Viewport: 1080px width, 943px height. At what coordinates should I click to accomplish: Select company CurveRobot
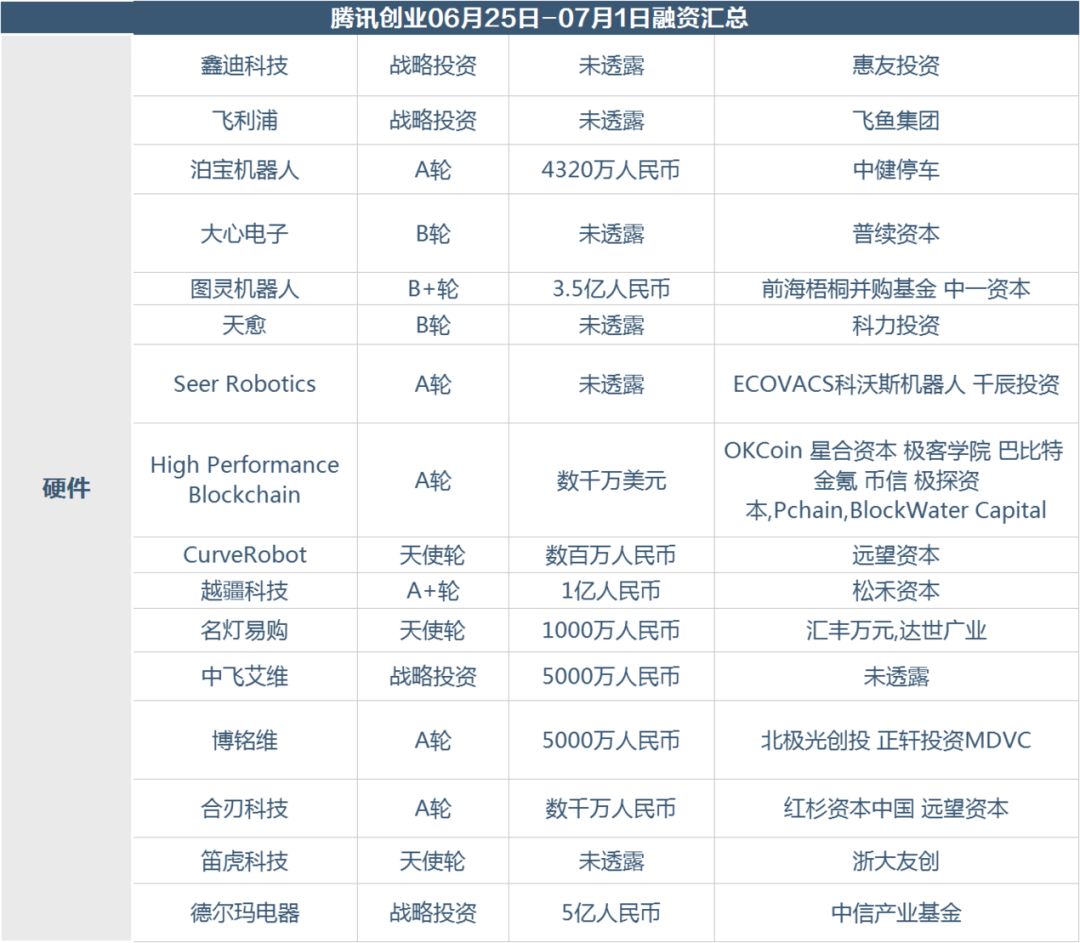pos(244,555)
